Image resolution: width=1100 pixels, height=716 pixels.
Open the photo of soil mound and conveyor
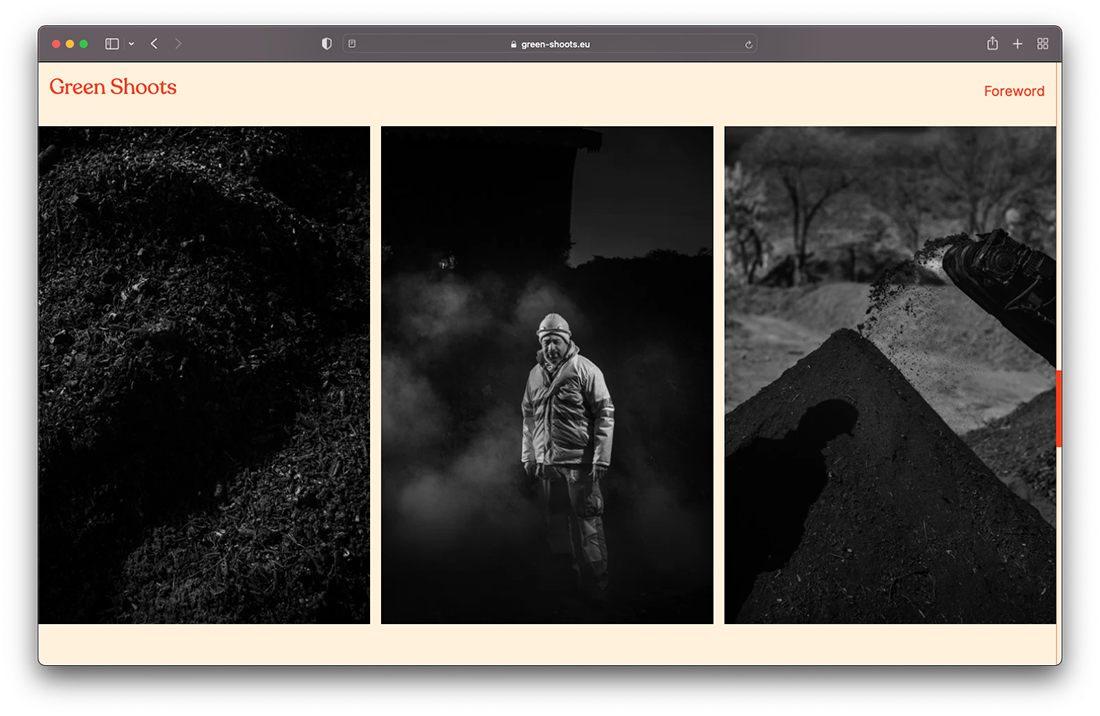[890, 374]
